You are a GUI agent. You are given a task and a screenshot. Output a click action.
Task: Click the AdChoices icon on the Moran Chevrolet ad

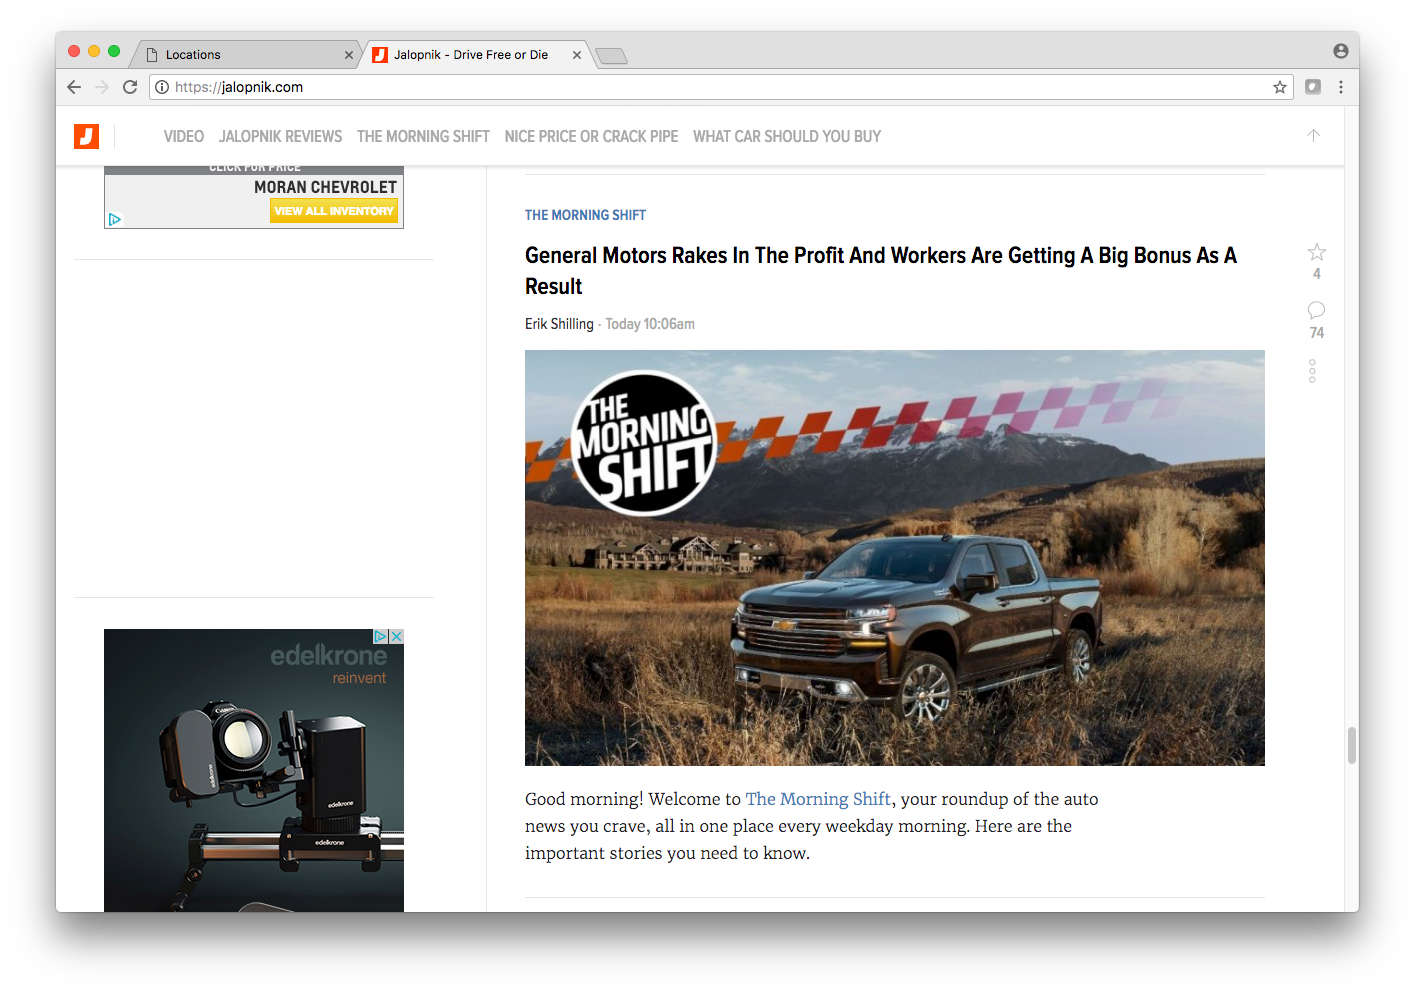115,219
